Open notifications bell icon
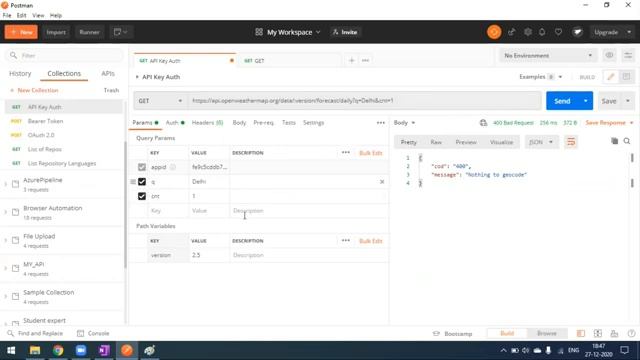The image size is (640, 360). pos(542,32)
